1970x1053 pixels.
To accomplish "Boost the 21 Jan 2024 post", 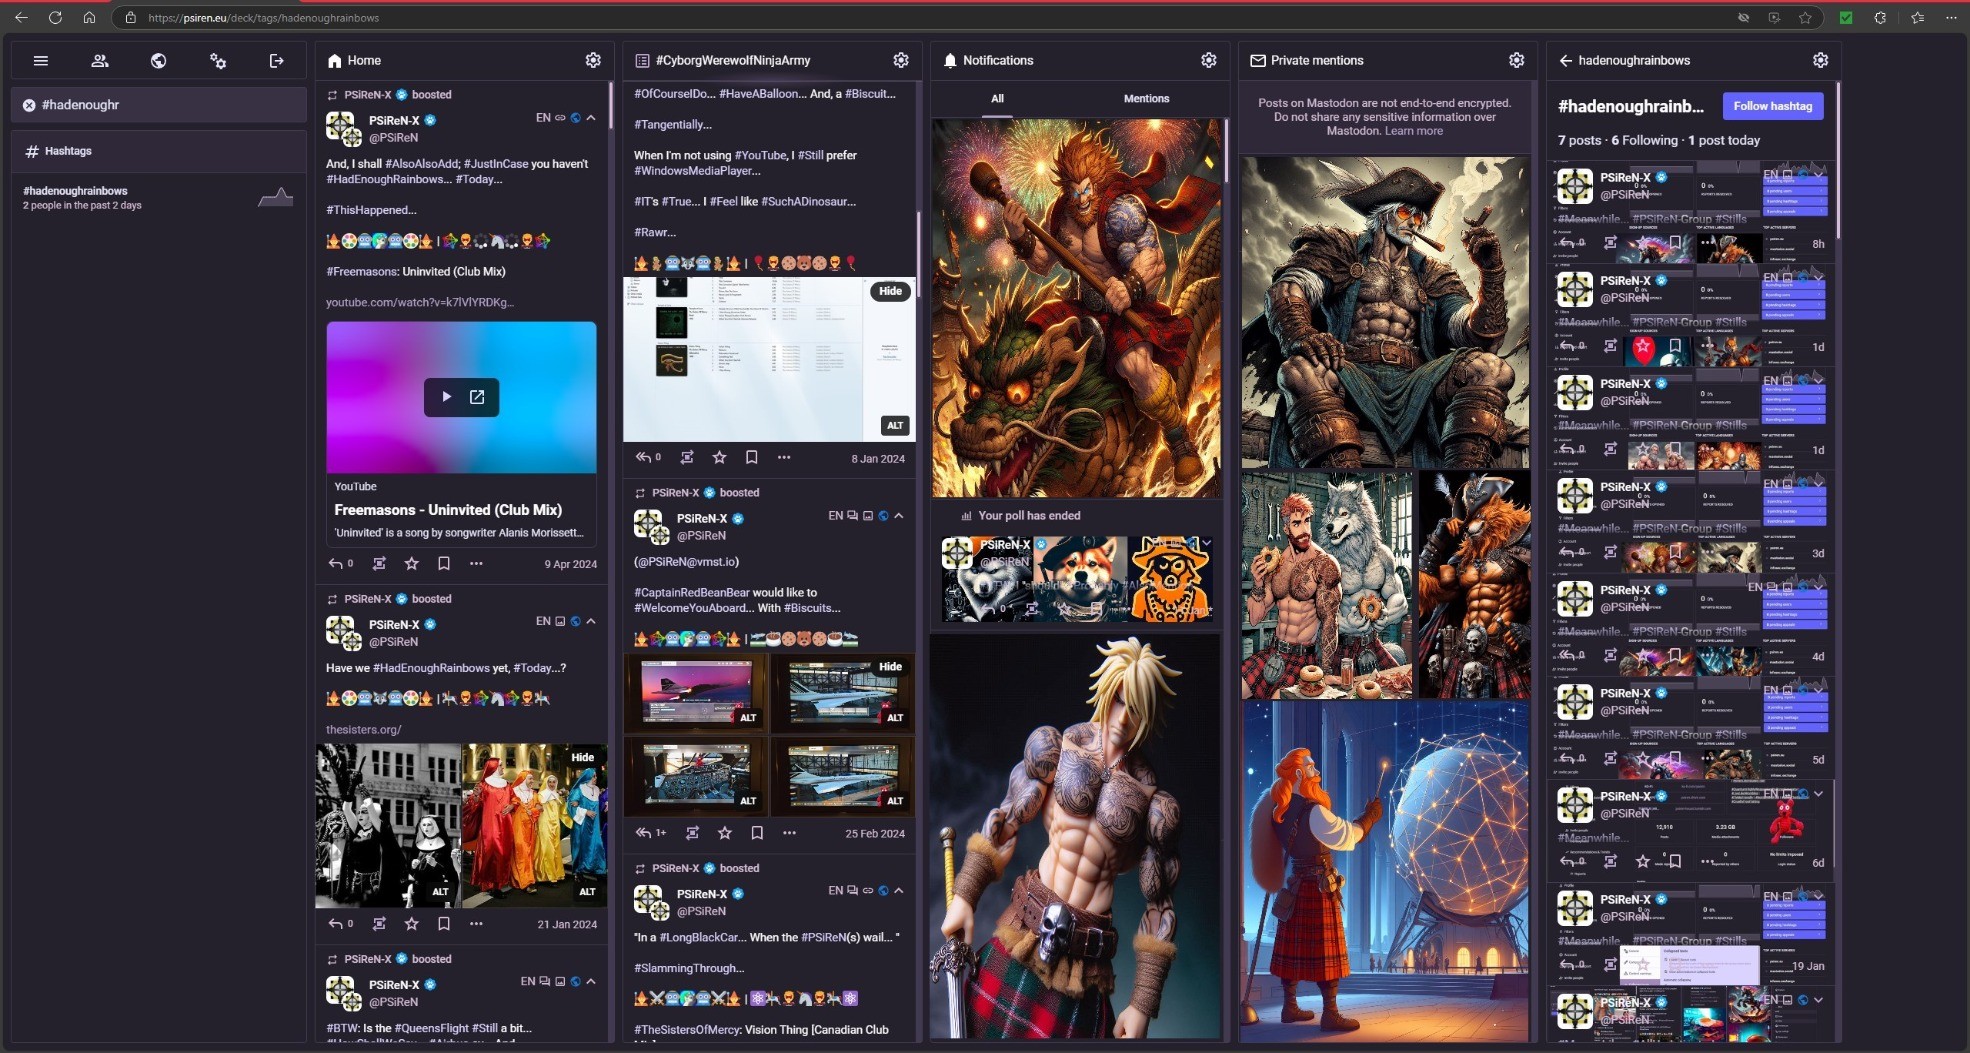I will [379, 924].
